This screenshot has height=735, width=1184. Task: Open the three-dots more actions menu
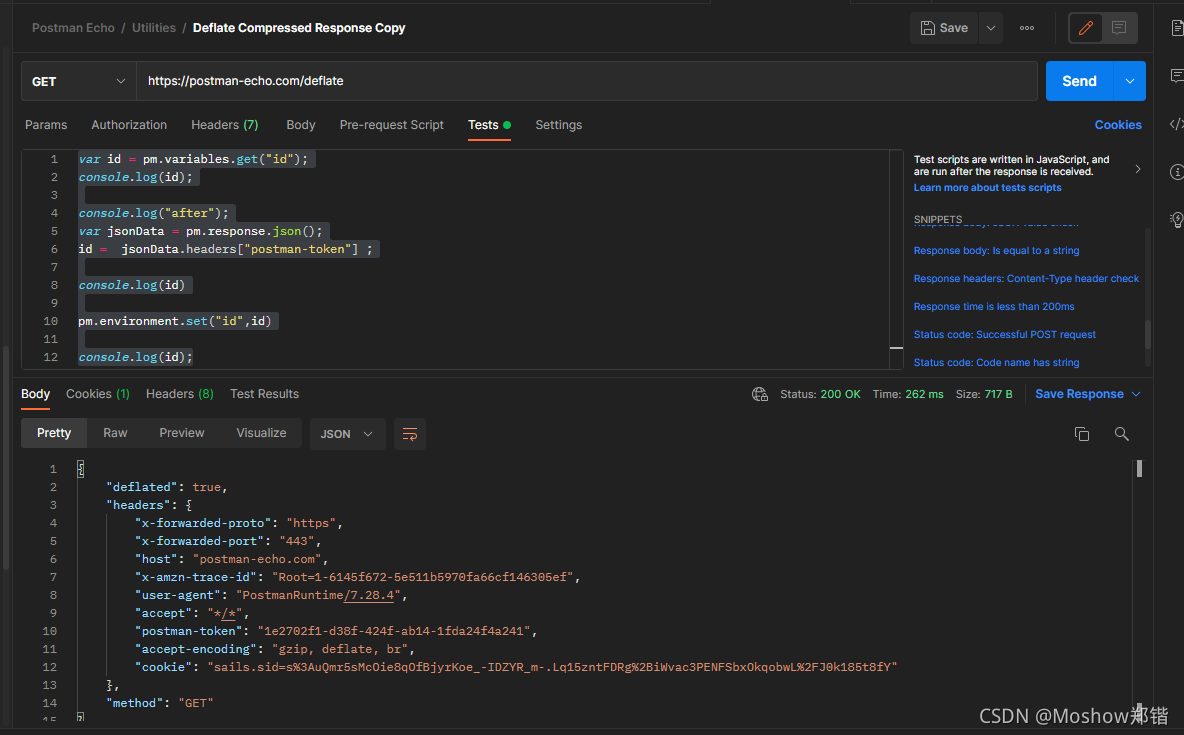tap(1027, 28)
